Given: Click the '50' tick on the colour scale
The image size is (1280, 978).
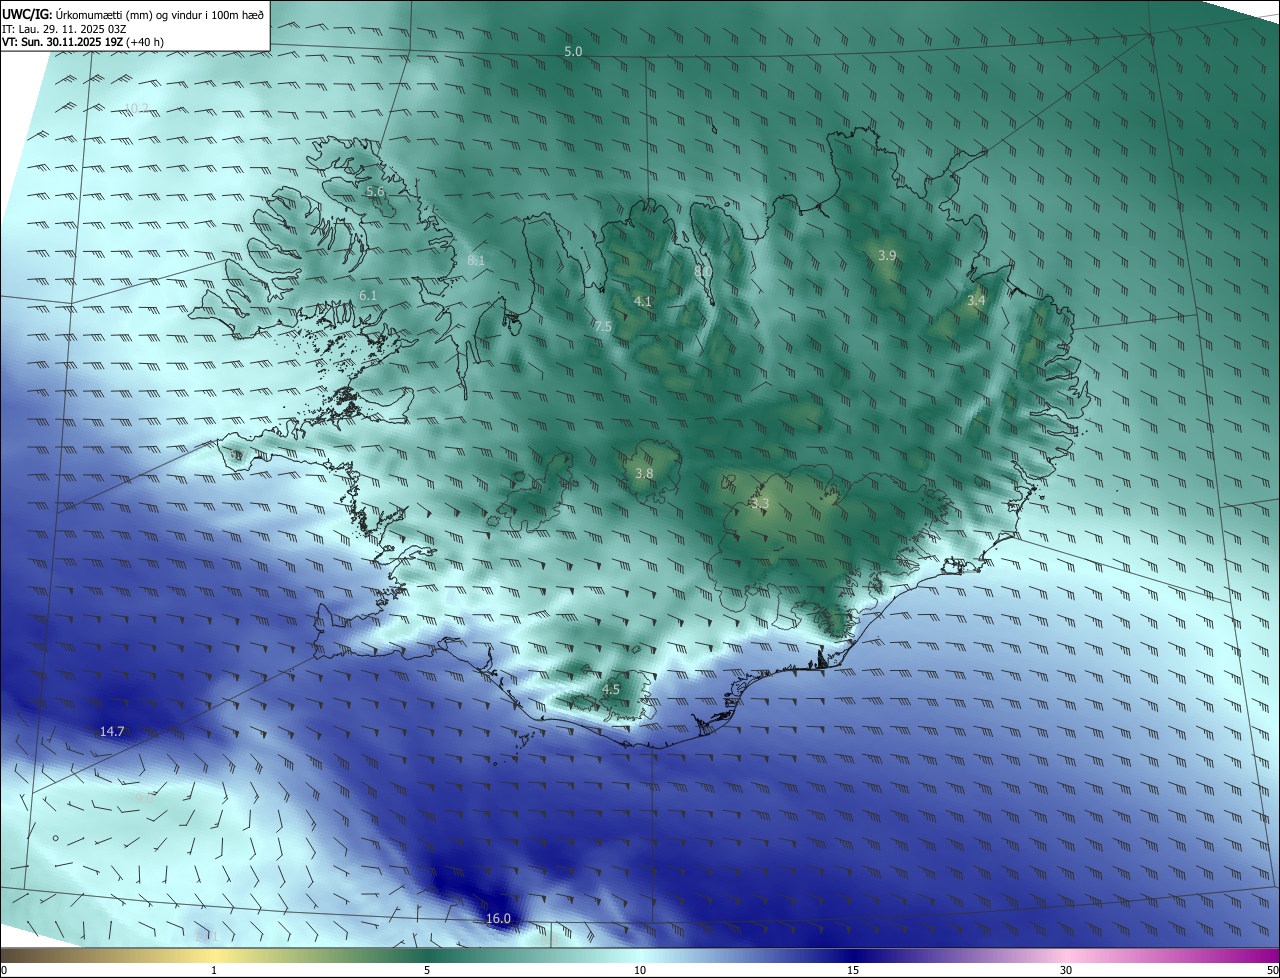Looking at the screenshot, I should tap(1272, 970).
